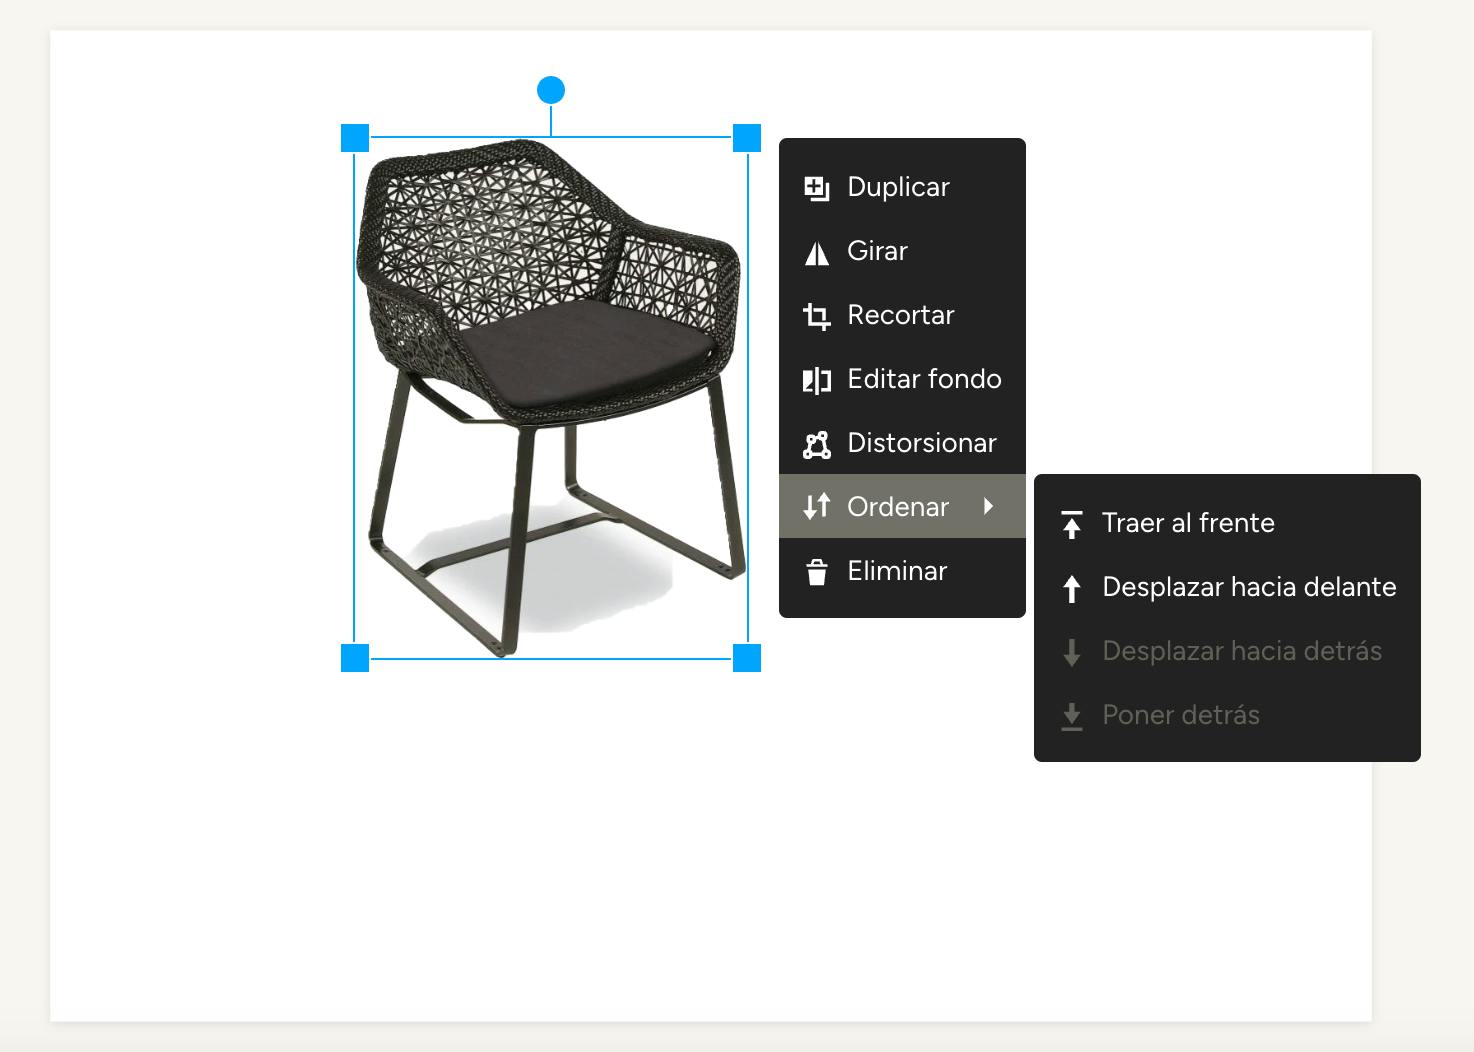
Task: Click the Recortar crop icon
Action: (817, 316)
